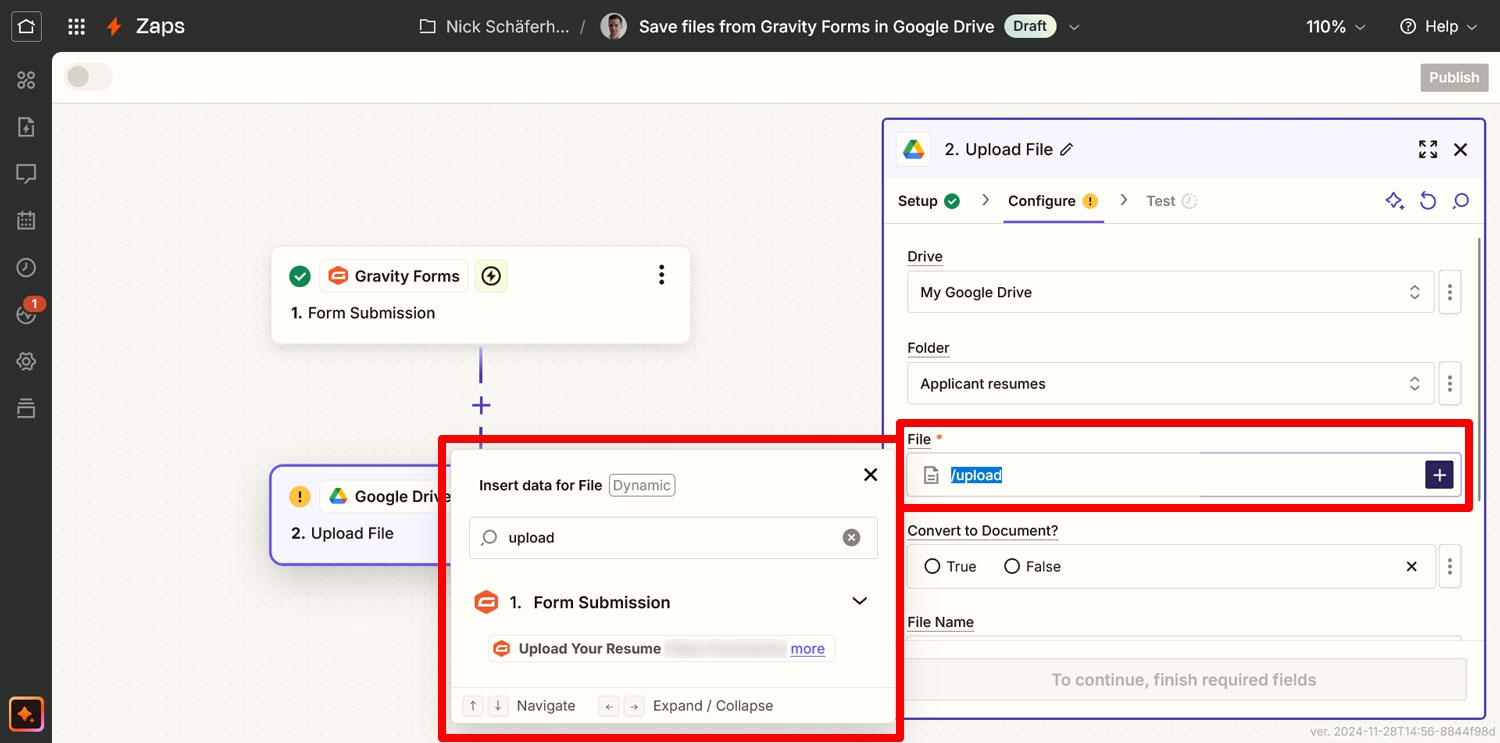Click the more link
Image resolution: width=1500 pixels, height=743 pixels.
pos(808,649)
